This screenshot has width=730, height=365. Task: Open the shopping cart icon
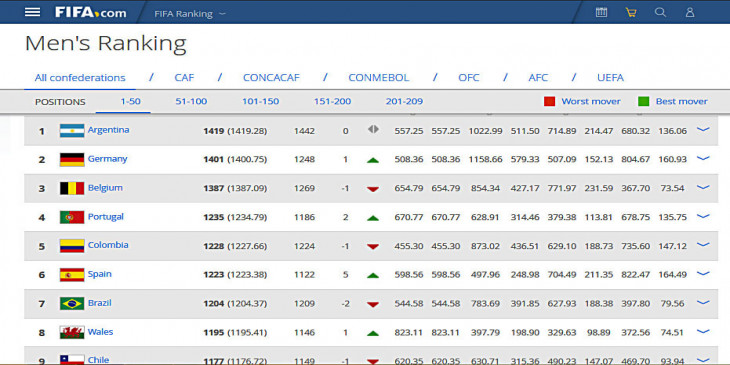coord(631,13)
